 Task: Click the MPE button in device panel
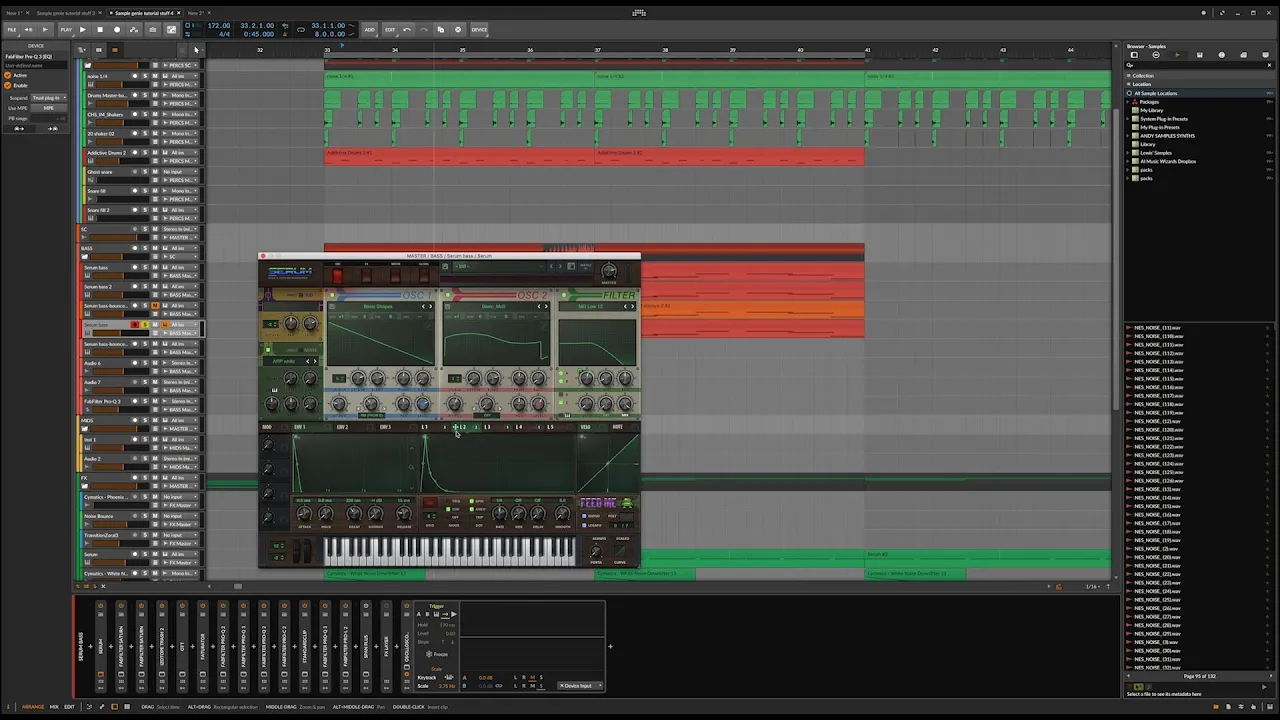tap(49, 108)
